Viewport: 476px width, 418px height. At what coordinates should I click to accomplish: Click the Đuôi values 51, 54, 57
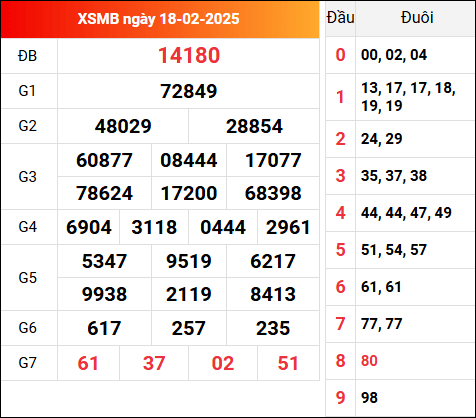(x=394, y=250)
